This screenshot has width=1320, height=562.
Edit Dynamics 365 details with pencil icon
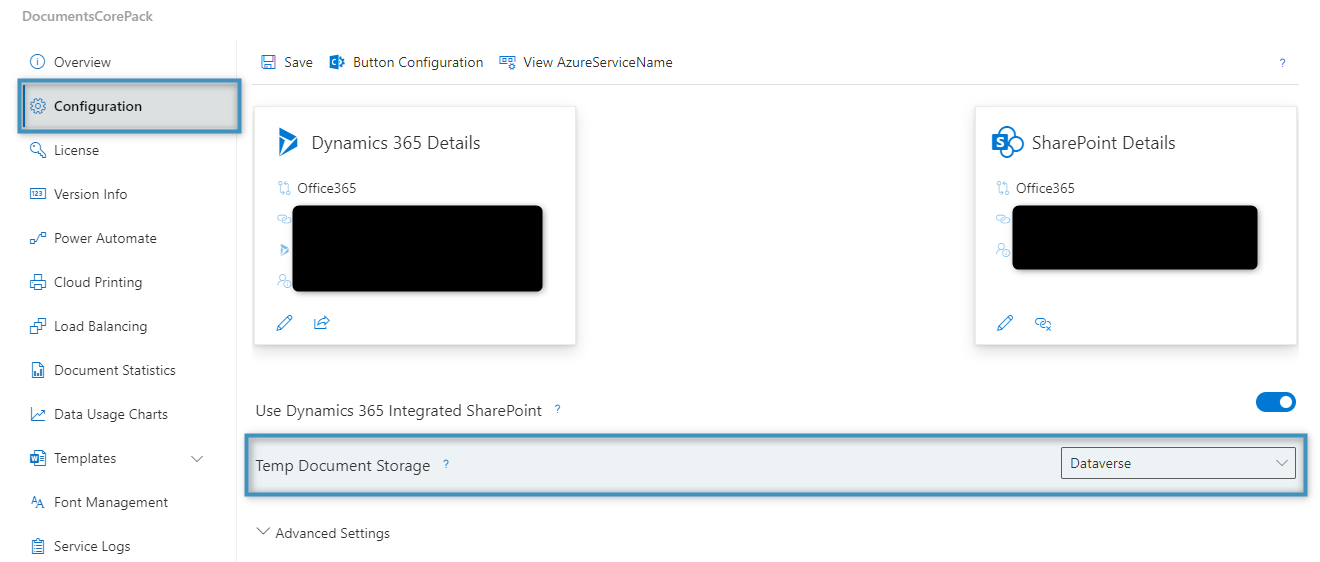(284, 323)
